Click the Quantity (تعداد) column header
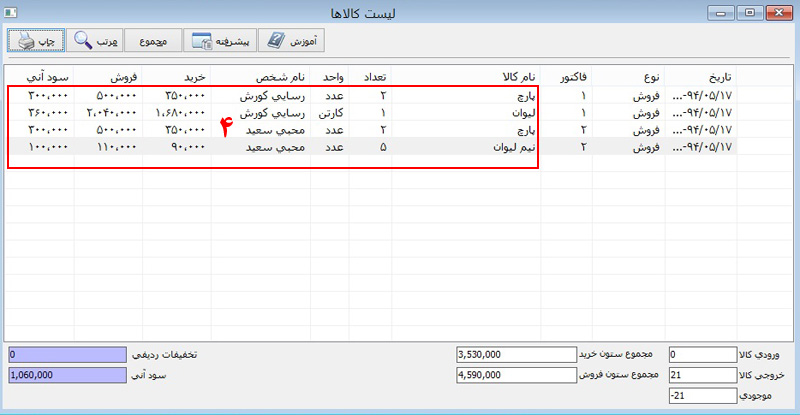 pos(368,77)
